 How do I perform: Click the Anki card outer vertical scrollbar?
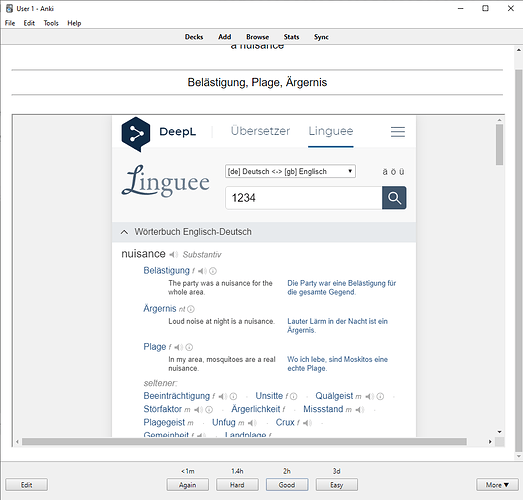pos(518,260)
